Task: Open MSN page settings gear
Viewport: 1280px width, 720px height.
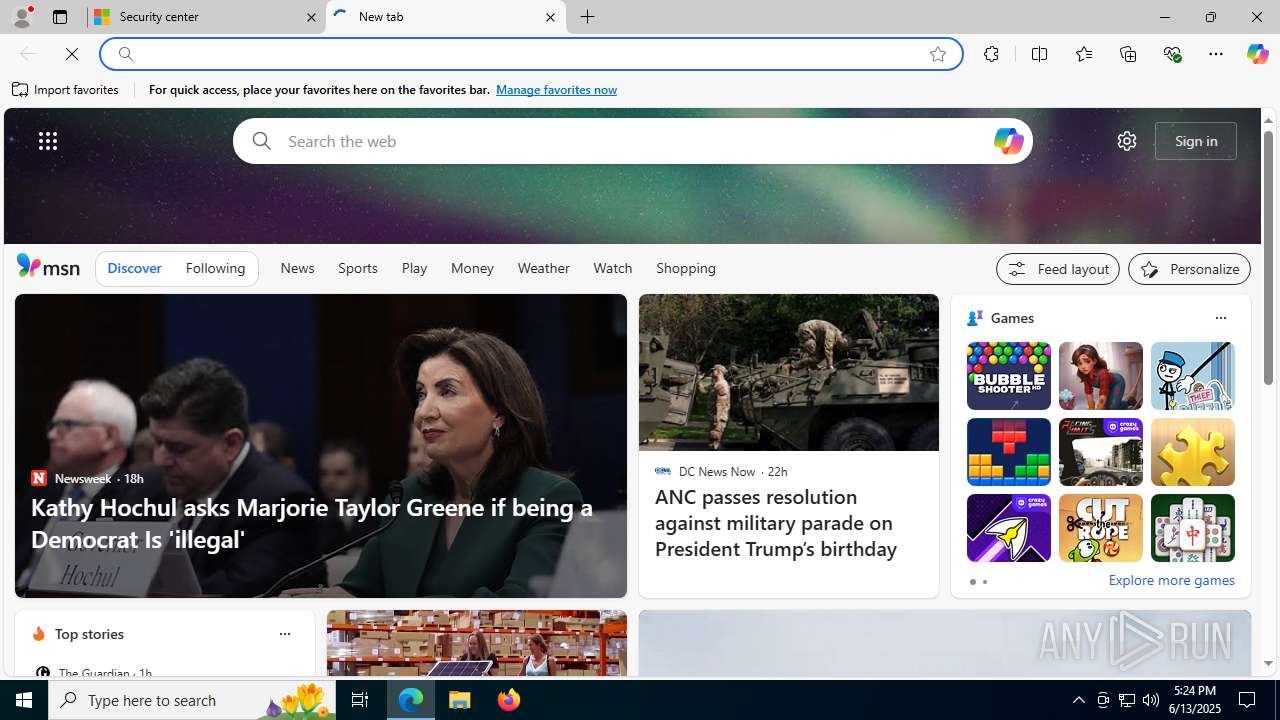Action: tap(1127, 141)
